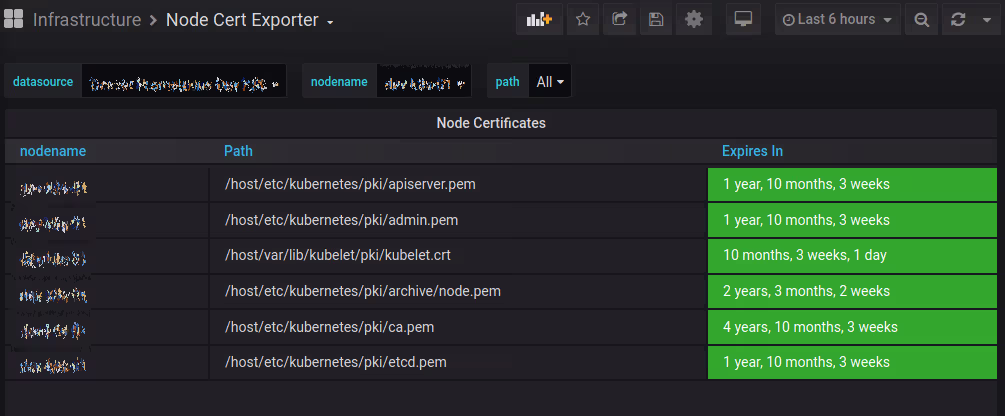1005x416 pixels.
Task: Click the refresh dashboard icon
Action: (x=957, y=20)
